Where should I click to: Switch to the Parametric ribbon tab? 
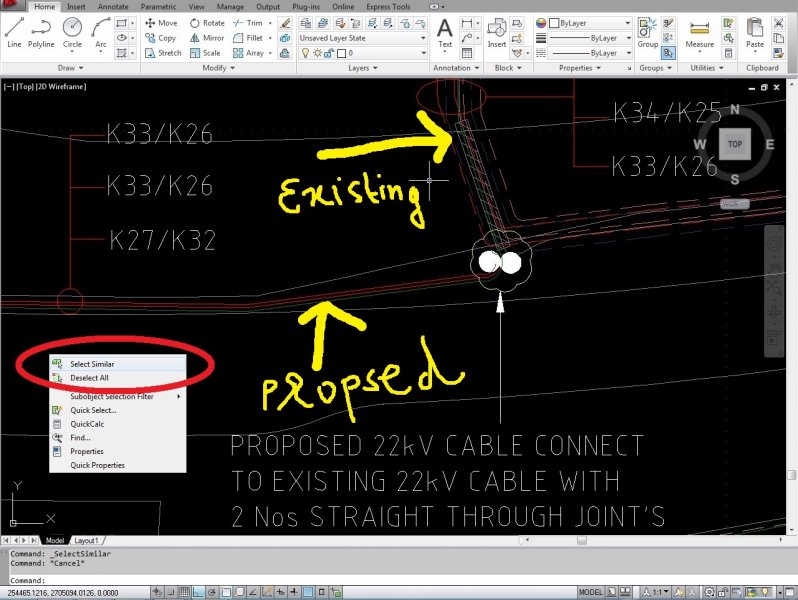[158, 7]
